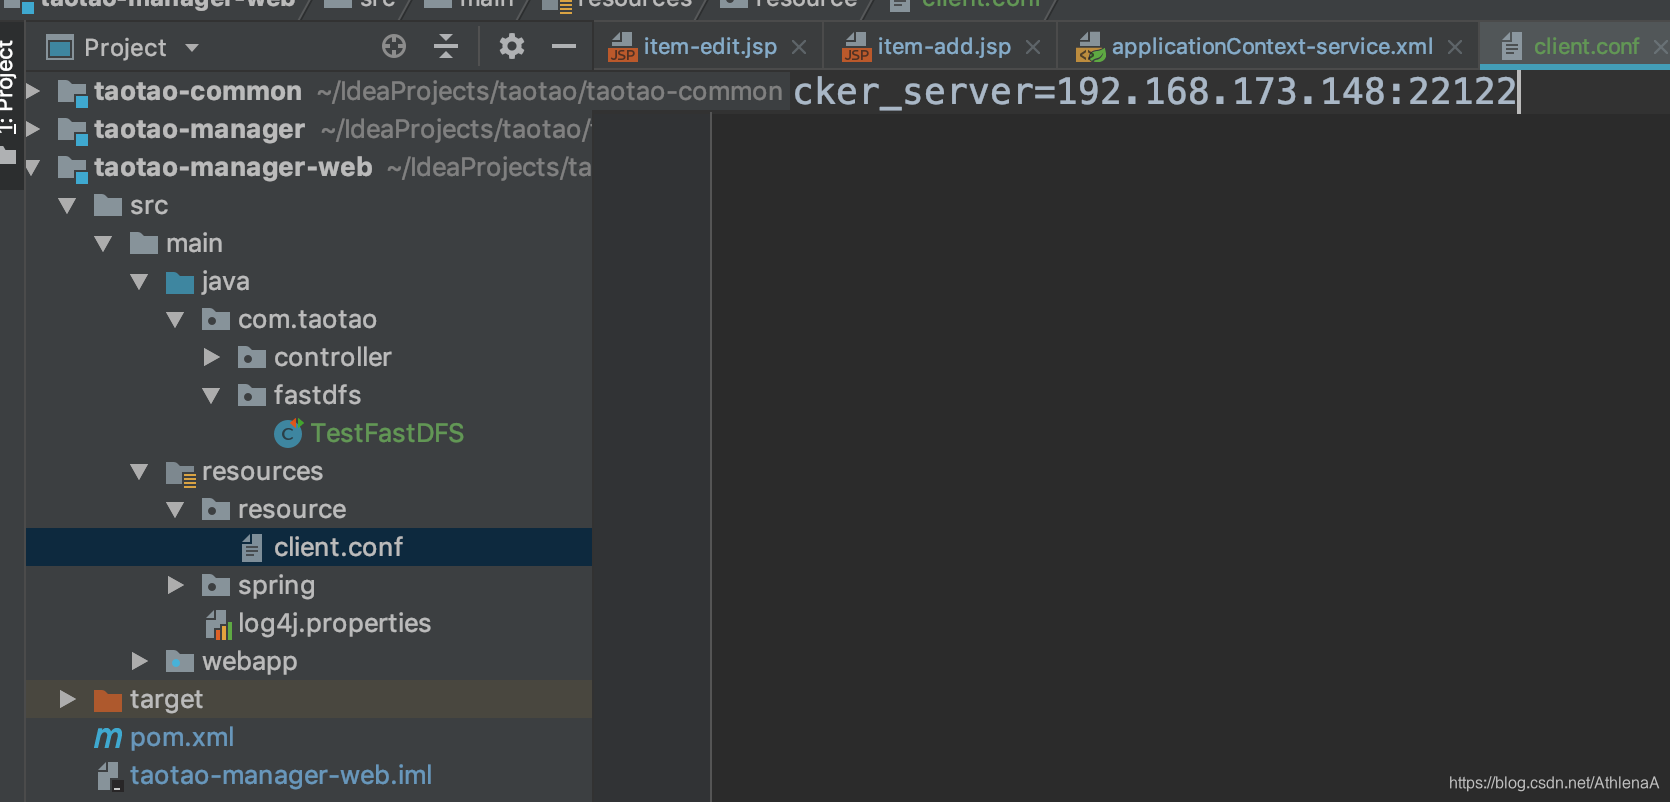Screen dimensions: 1670x802
Task: Click the src folder icon
Action: (108, 206)
